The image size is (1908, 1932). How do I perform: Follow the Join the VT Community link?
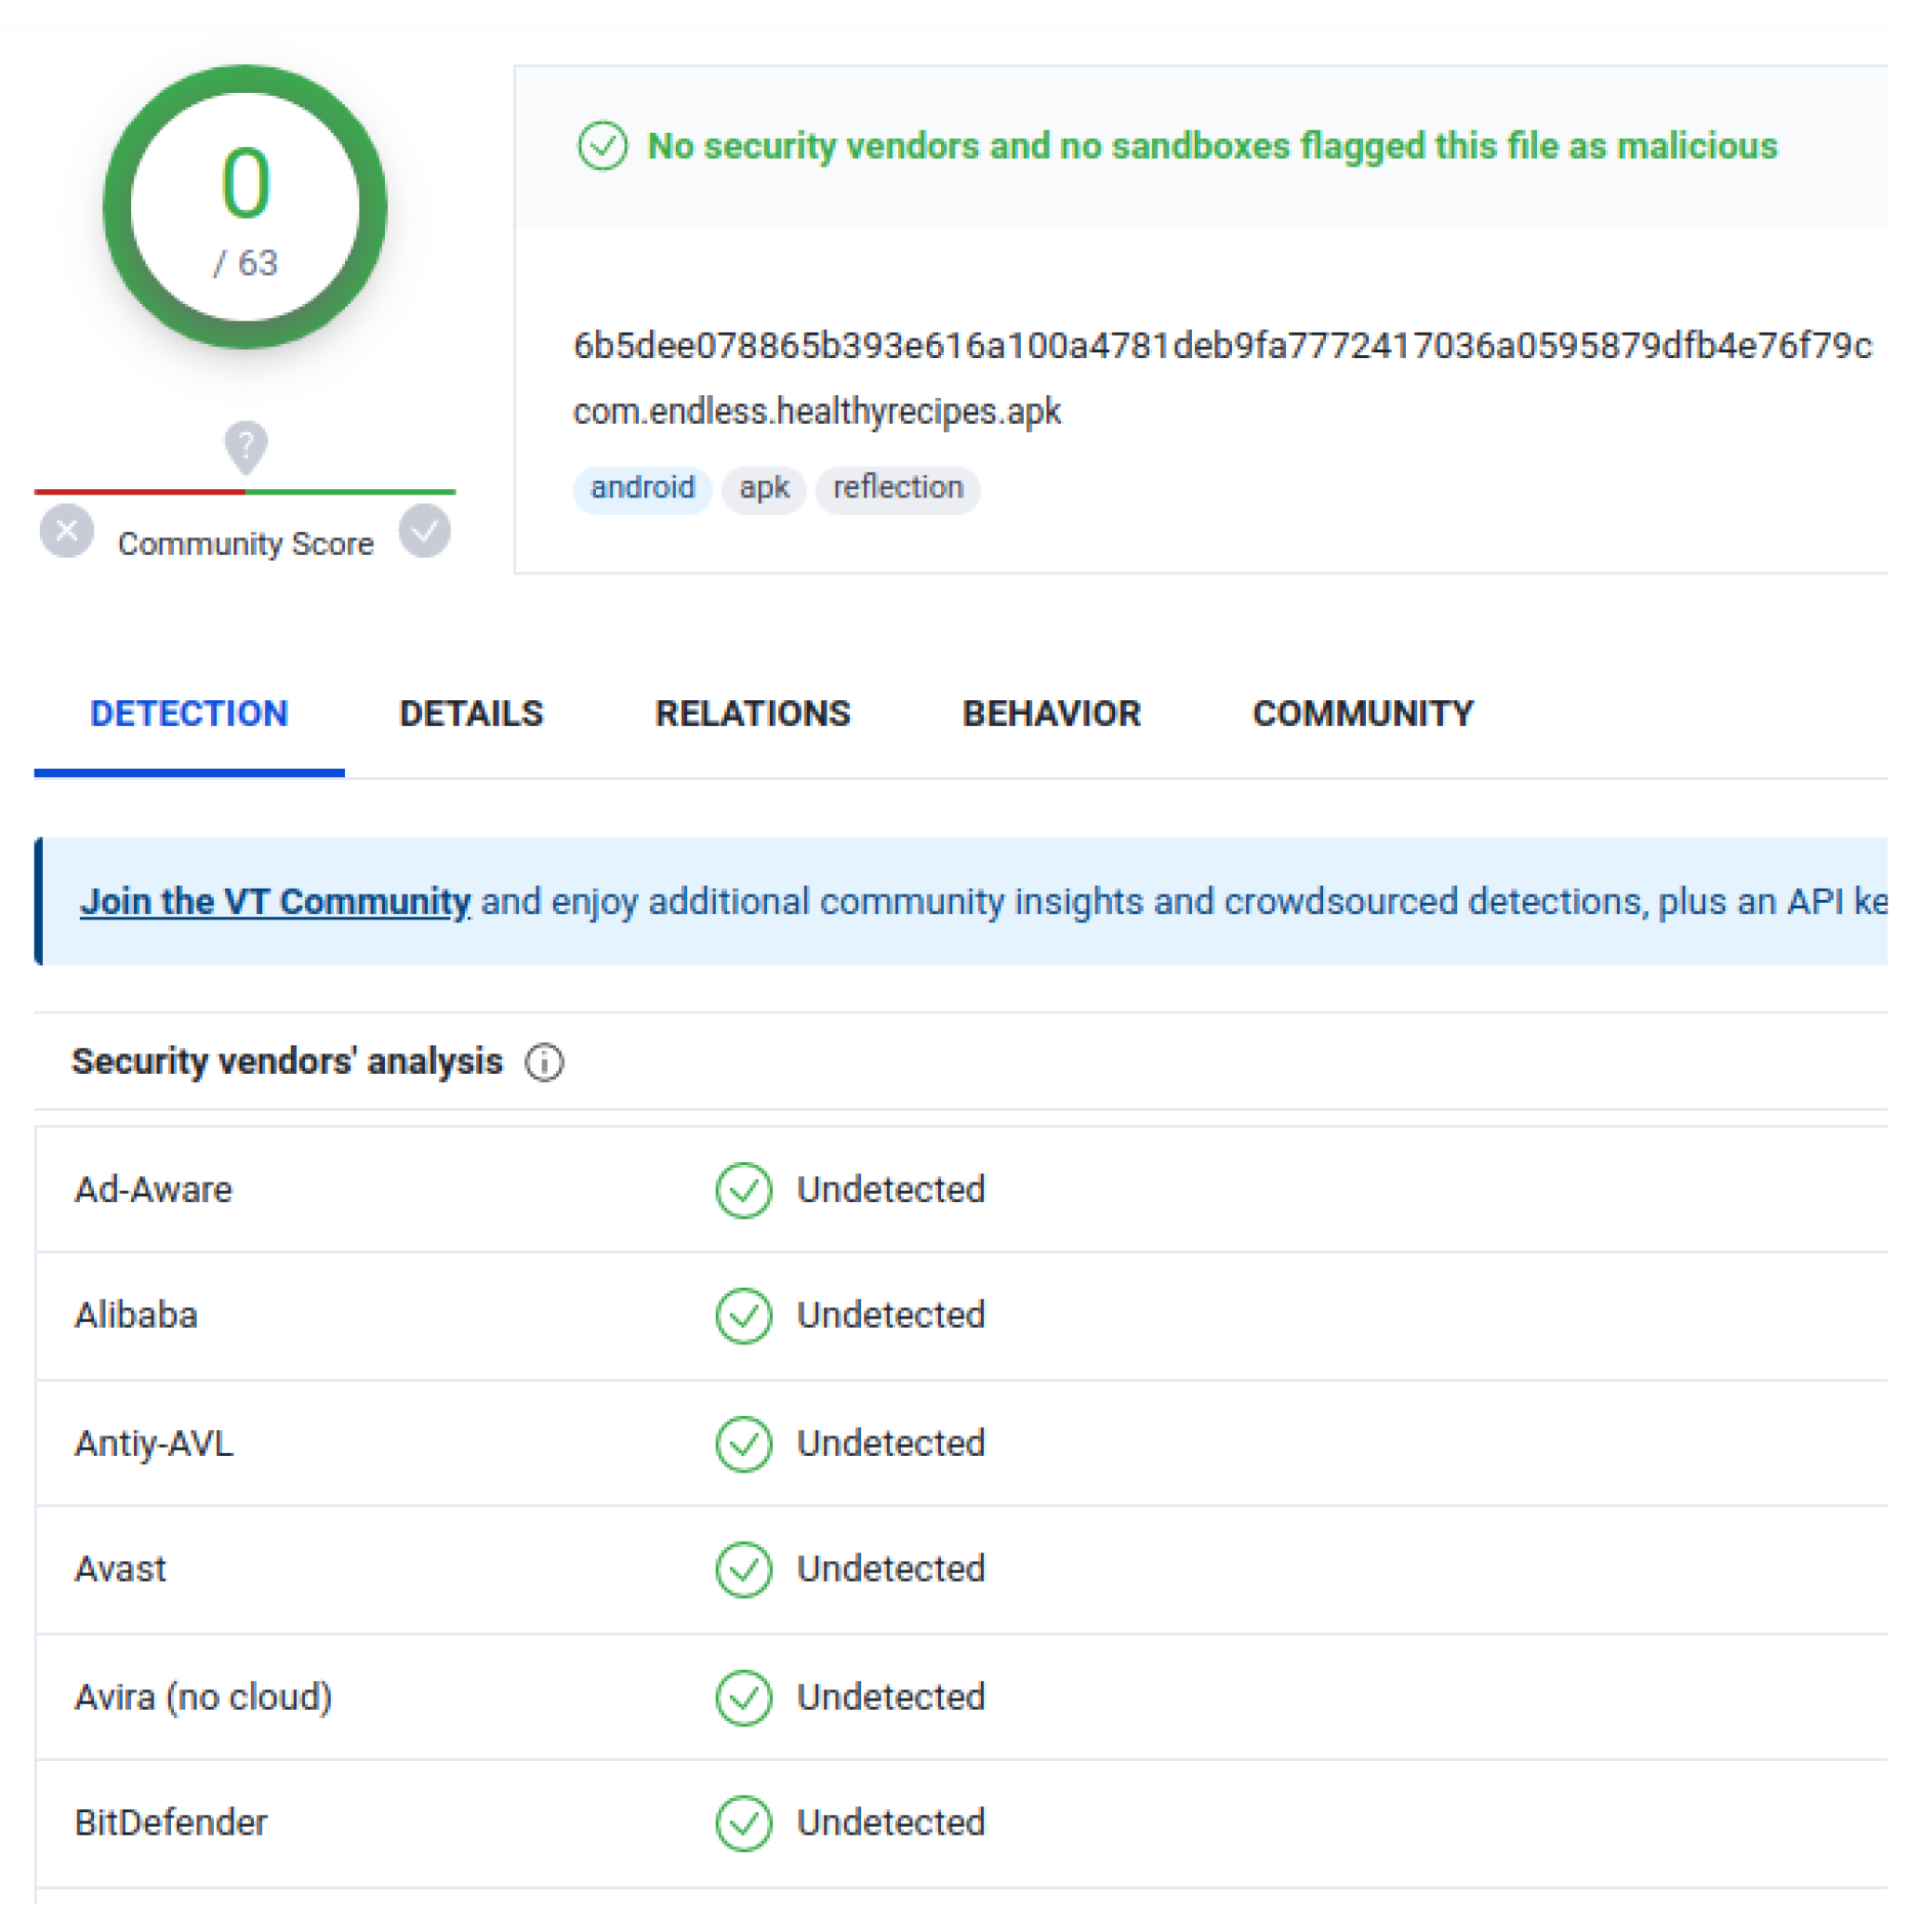tap(275, 901)
